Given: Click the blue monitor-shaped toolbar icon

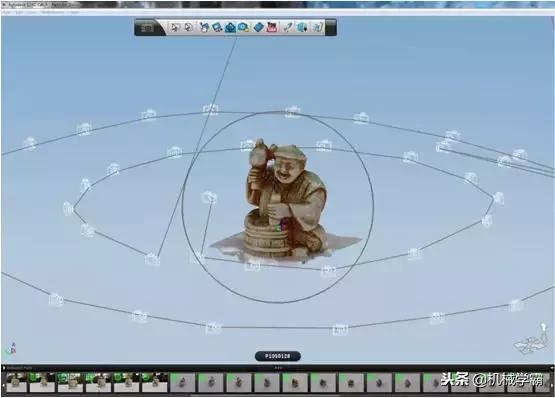Looking at the screenshot, I should click(217, 27).
